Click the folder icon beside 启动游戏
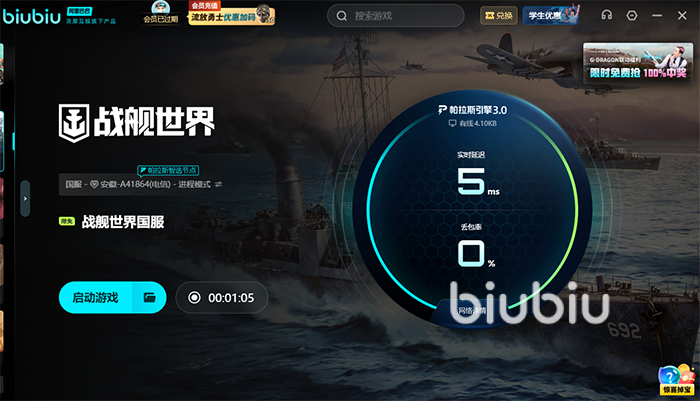700x401 pixels. point(150,297)
